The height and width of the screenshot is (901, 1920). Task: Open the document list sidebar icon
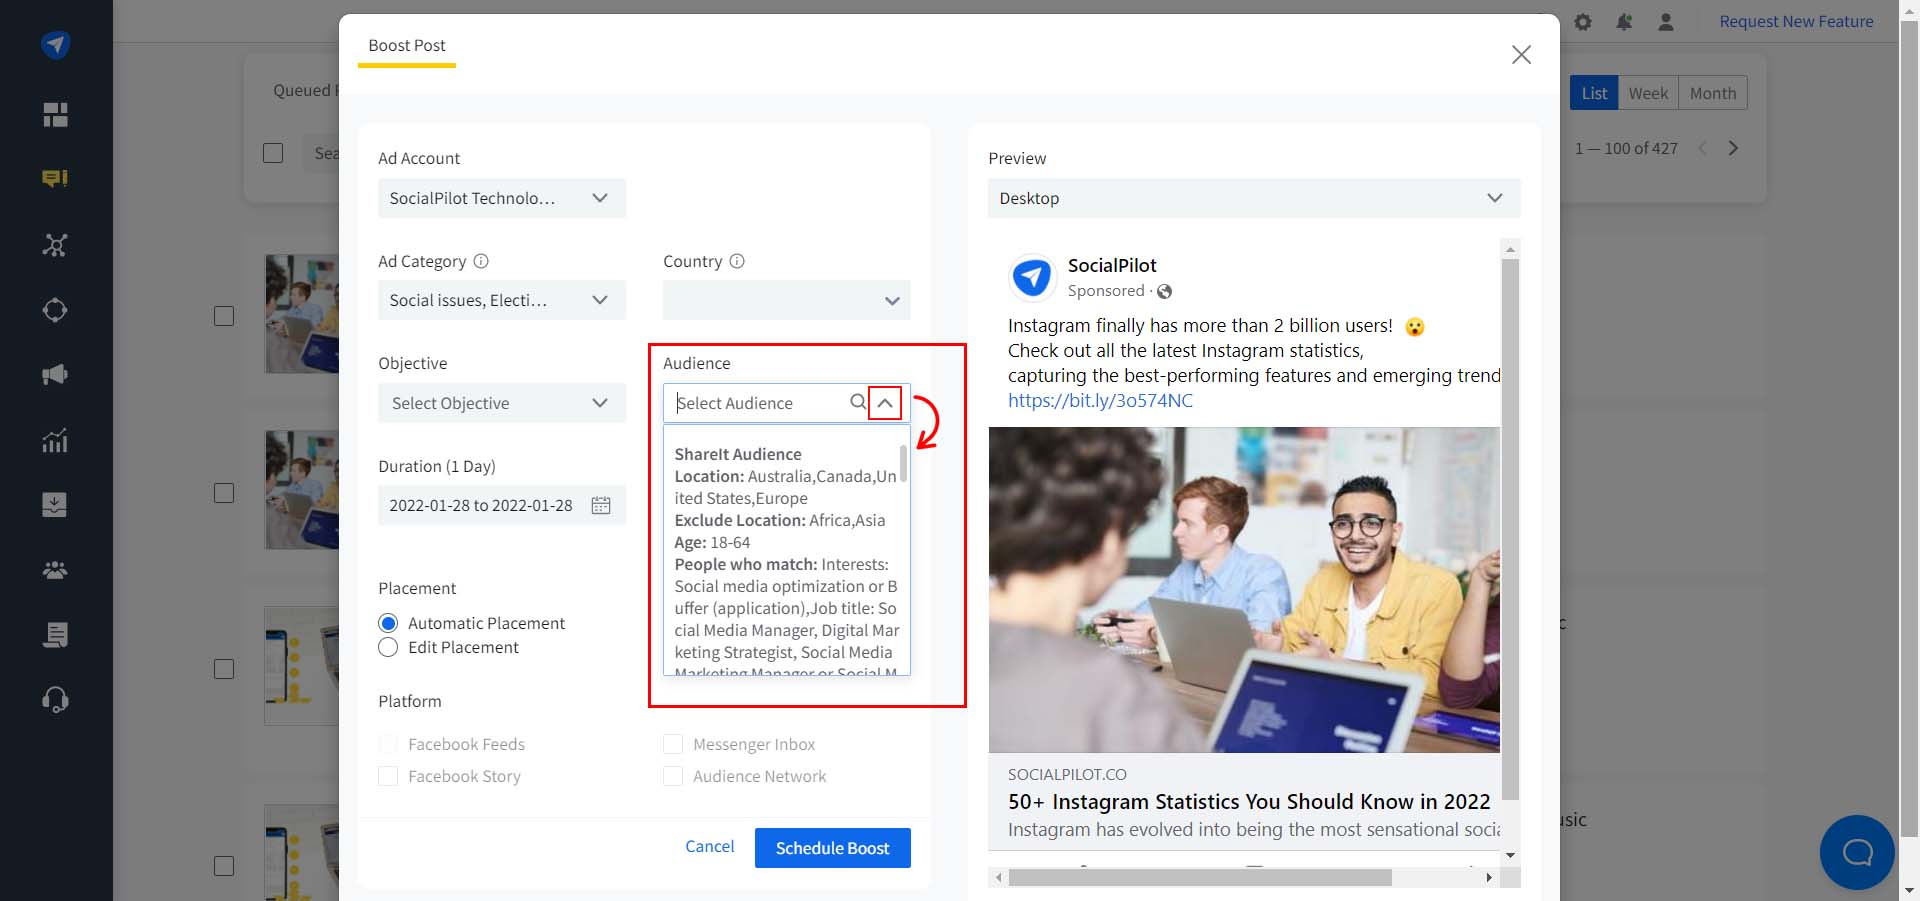coord(55,635)
